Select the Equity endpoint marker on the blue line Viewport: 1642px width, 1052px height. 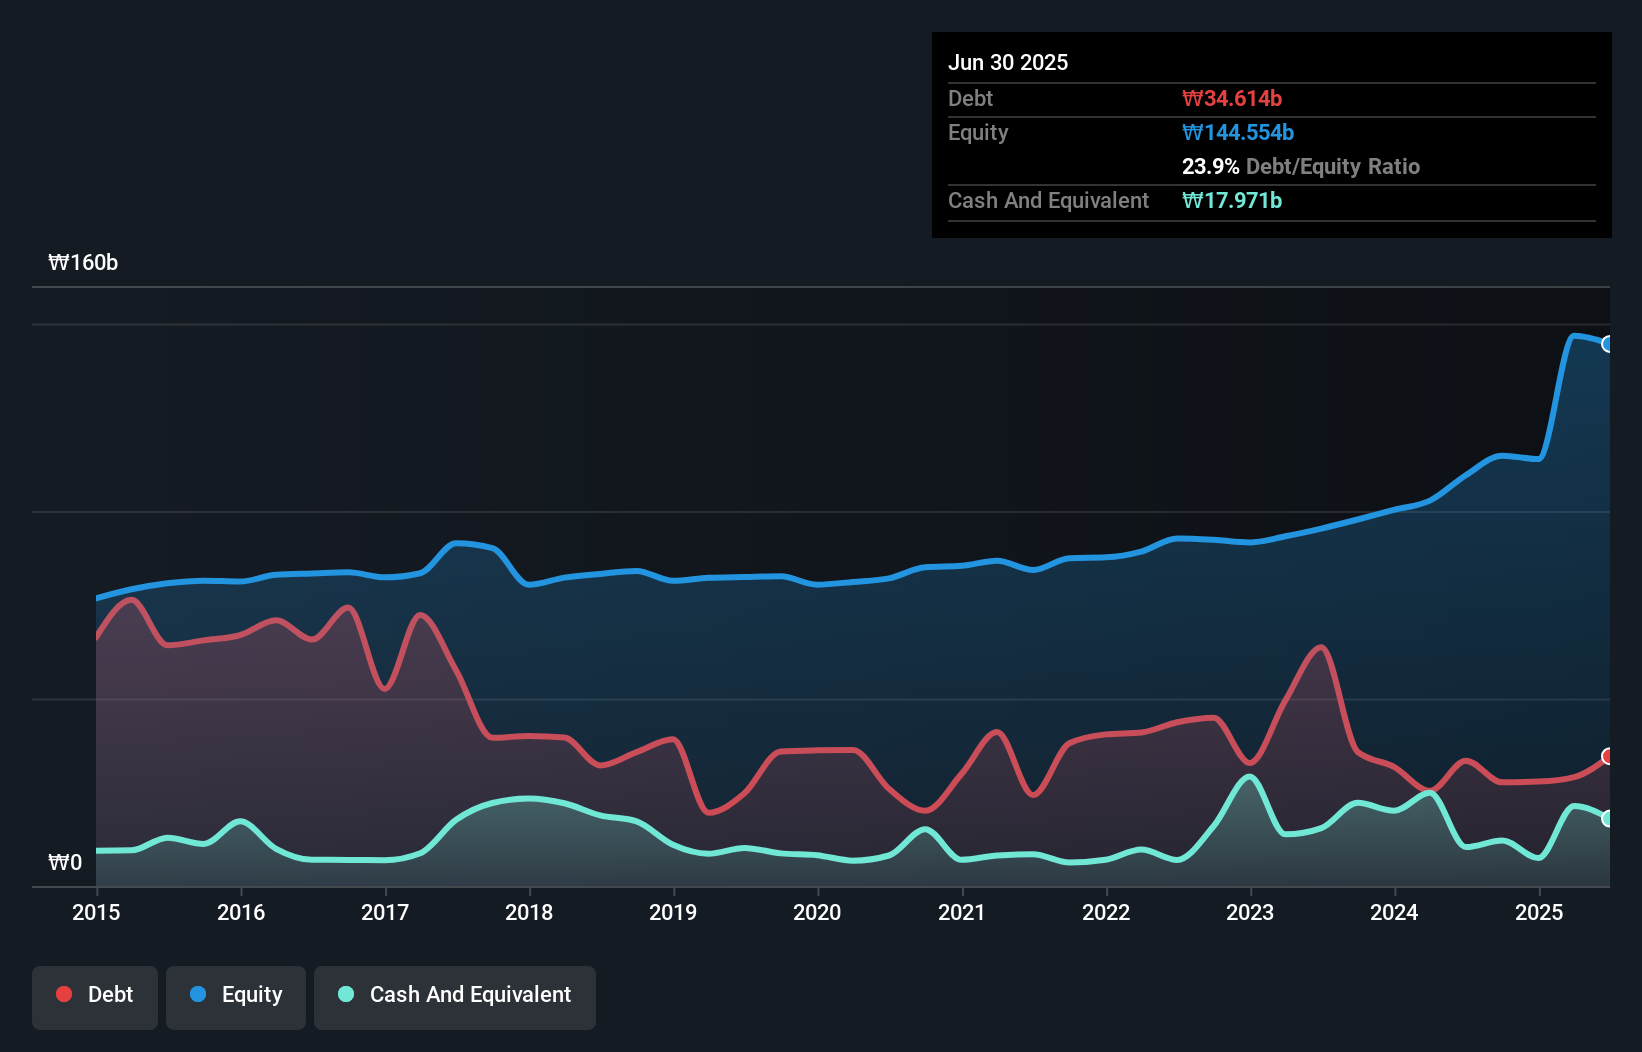point(1608,344)
